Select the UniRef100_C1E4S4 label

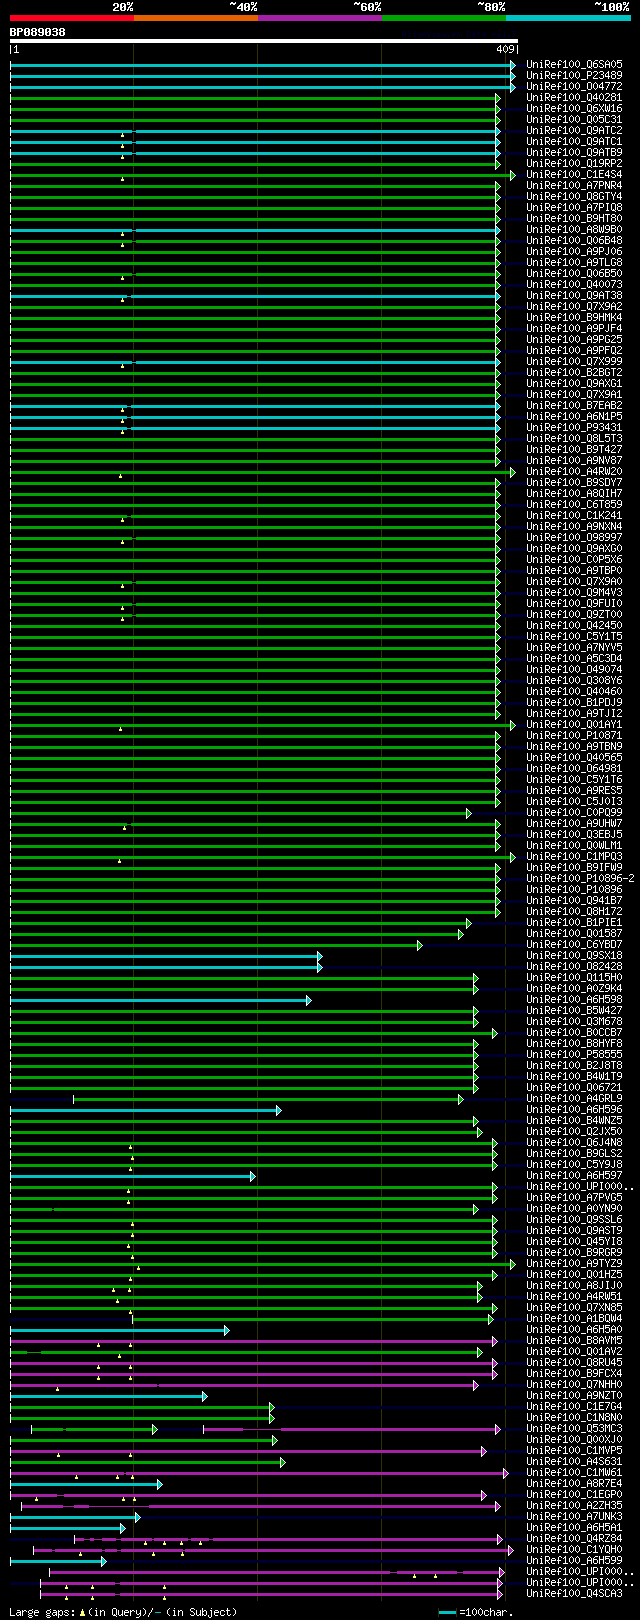(574, 175)
